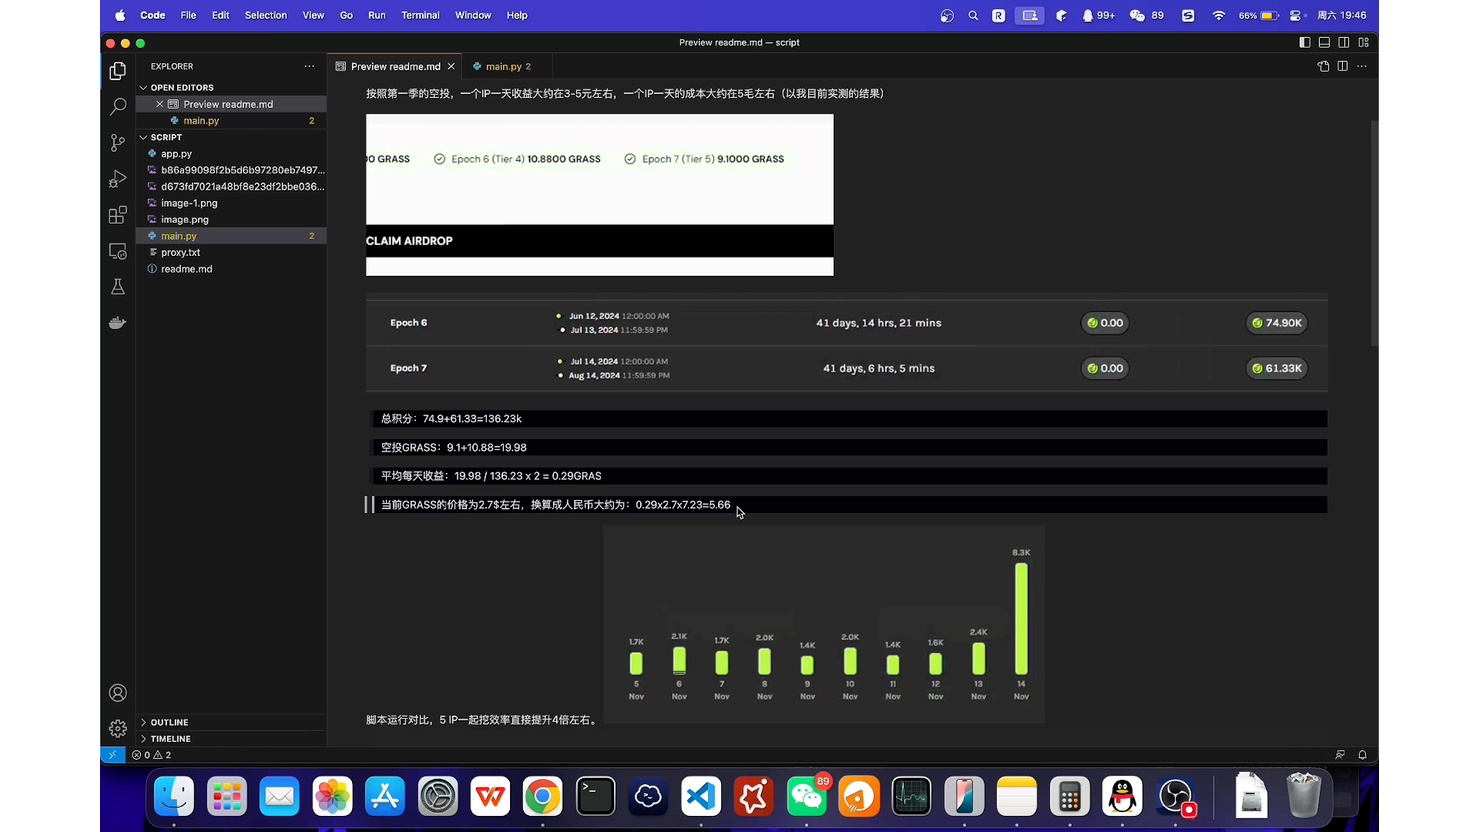The width and height of the screenshot is (1479, 832).
Task: Toggle secondary sidebar layout icon
Action: [1344, 42]
